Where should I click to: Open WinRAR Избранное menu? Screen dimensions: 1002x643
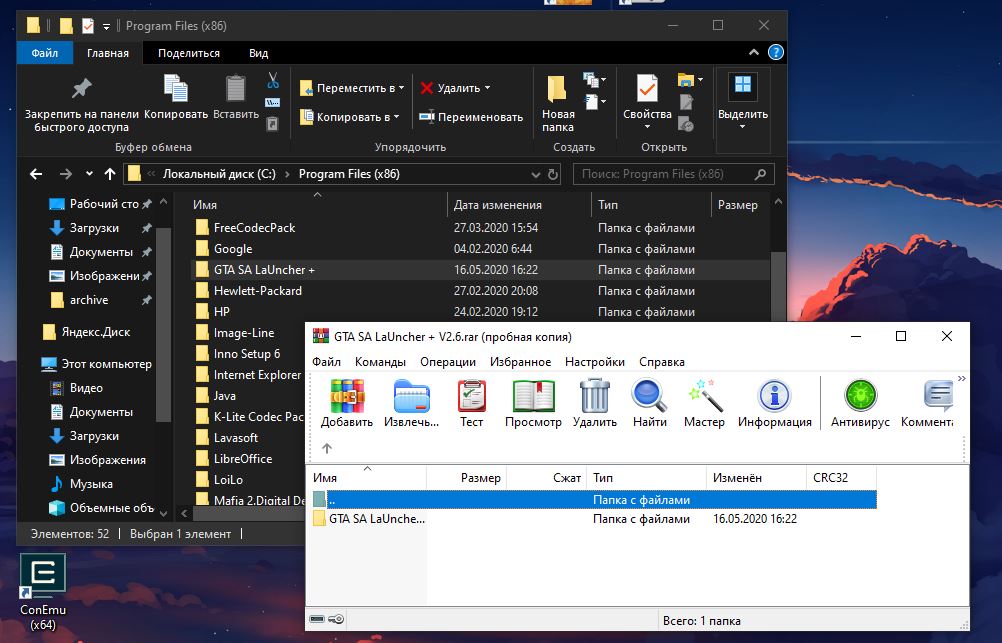[520, 362]
